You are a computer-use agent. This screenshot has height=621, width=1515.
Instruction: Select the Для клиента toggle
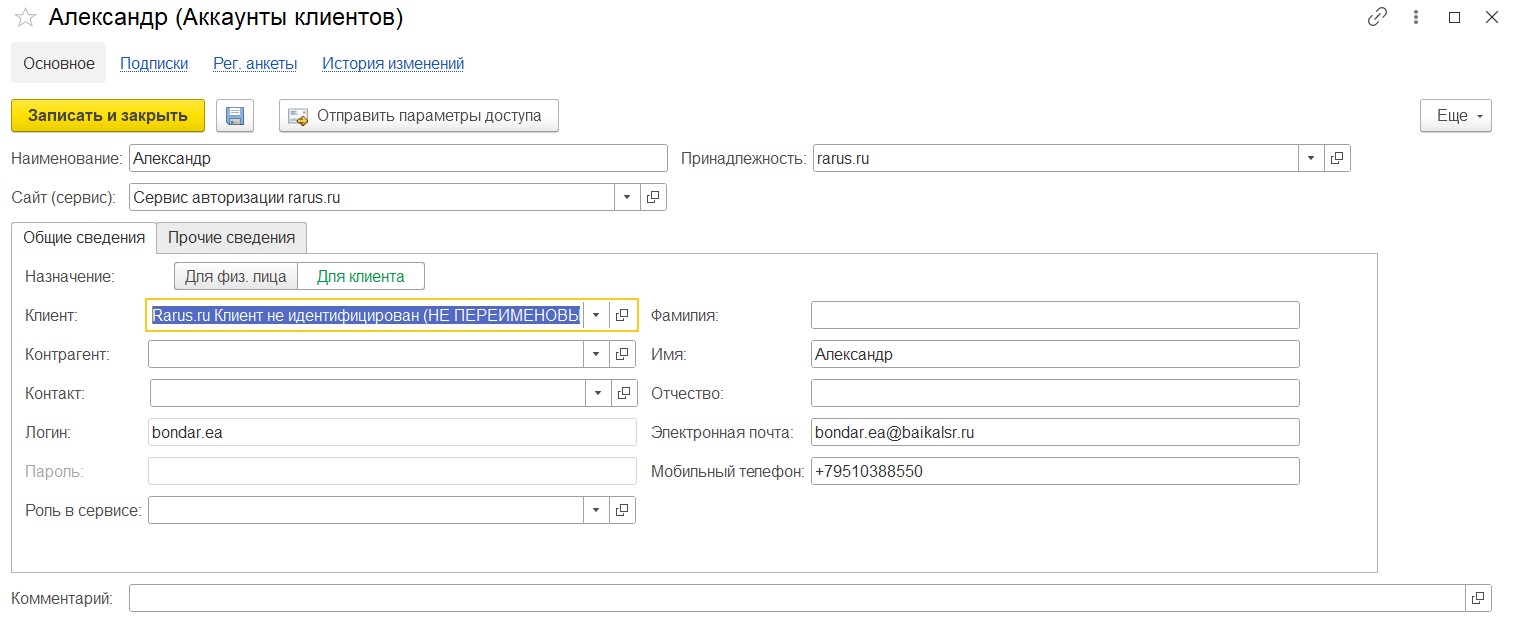[361, 276]
